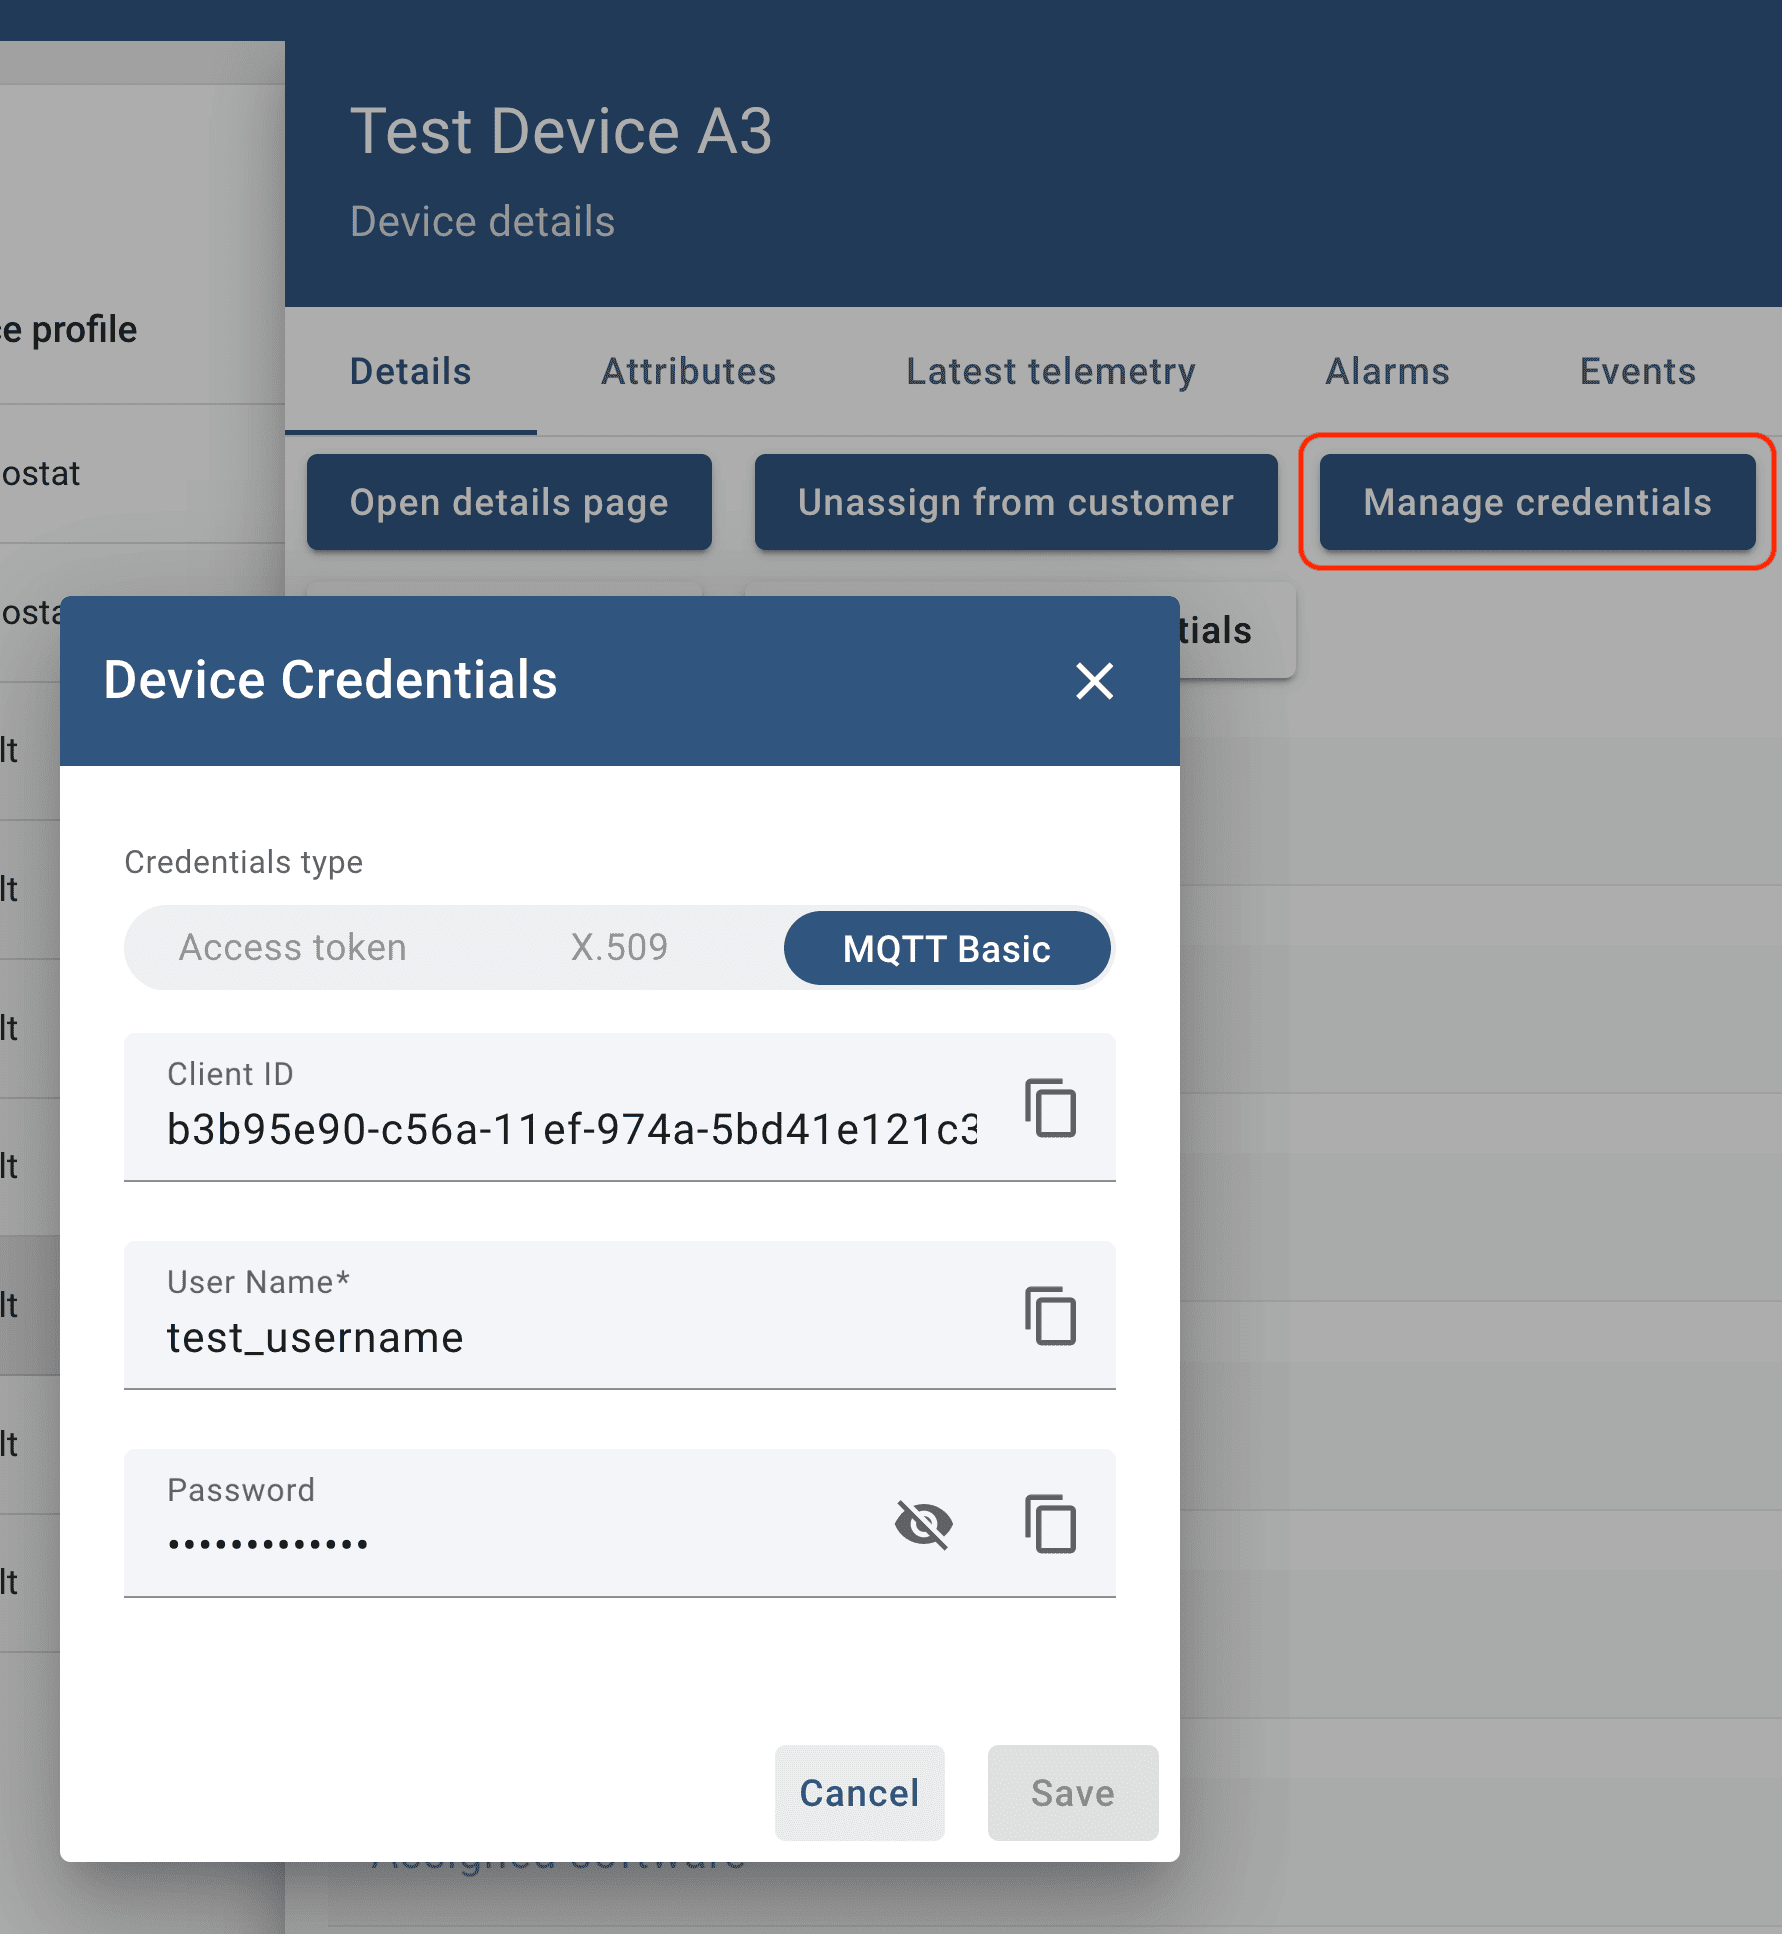Switch to the Alarms tab
The height and width of the screenshot is (1934, 1782).
click(x=1387, y=371)
